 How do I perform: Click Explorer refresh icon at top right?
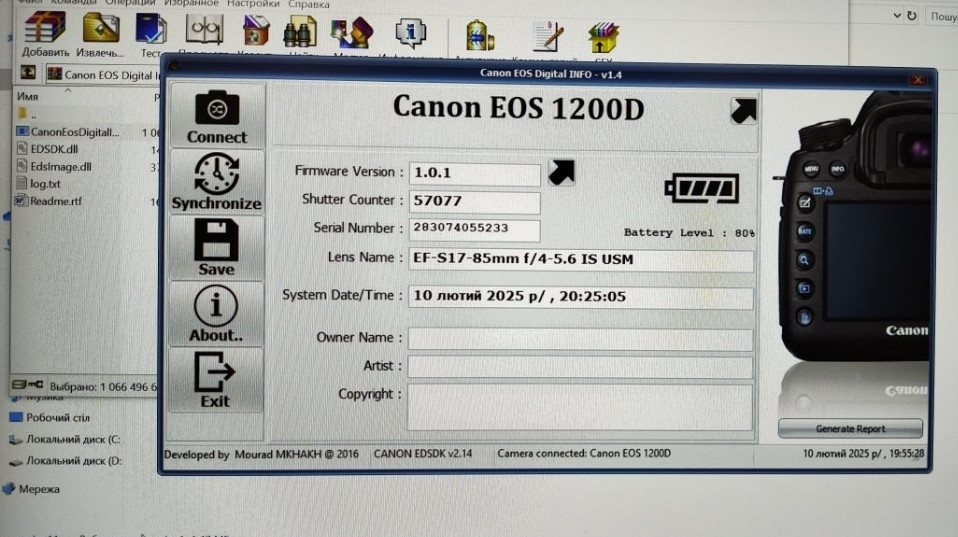click(x=912, y=16)
